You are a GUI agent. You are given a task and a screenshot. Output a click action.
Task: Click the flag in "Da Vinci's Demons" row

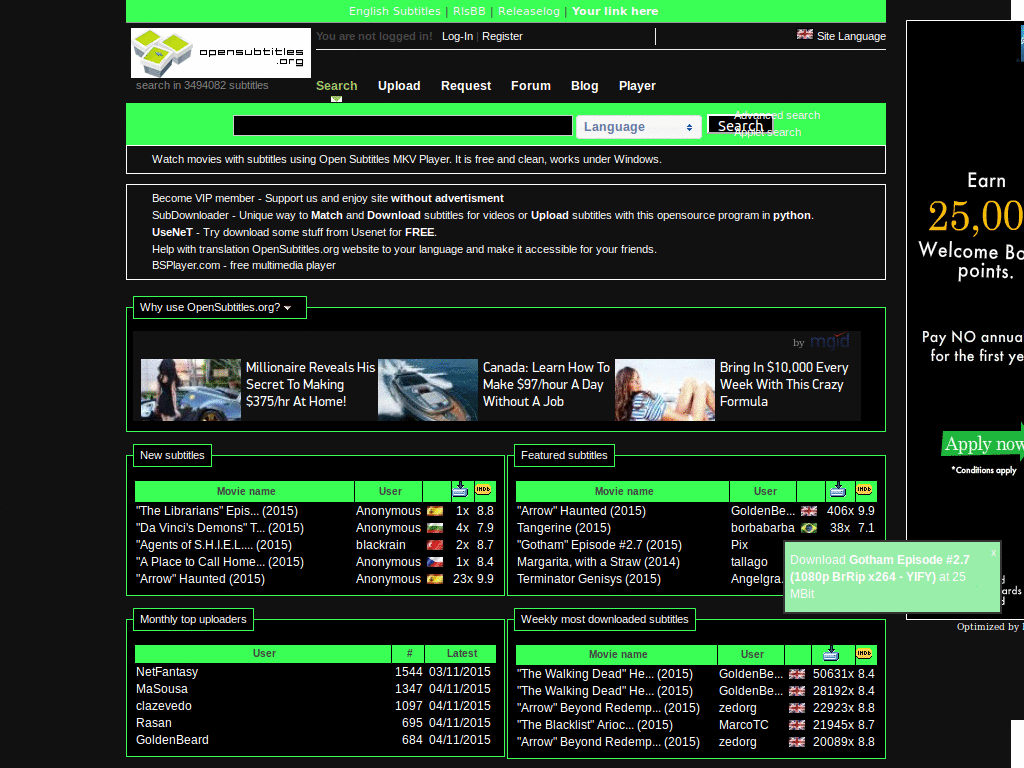coord(435,528)
